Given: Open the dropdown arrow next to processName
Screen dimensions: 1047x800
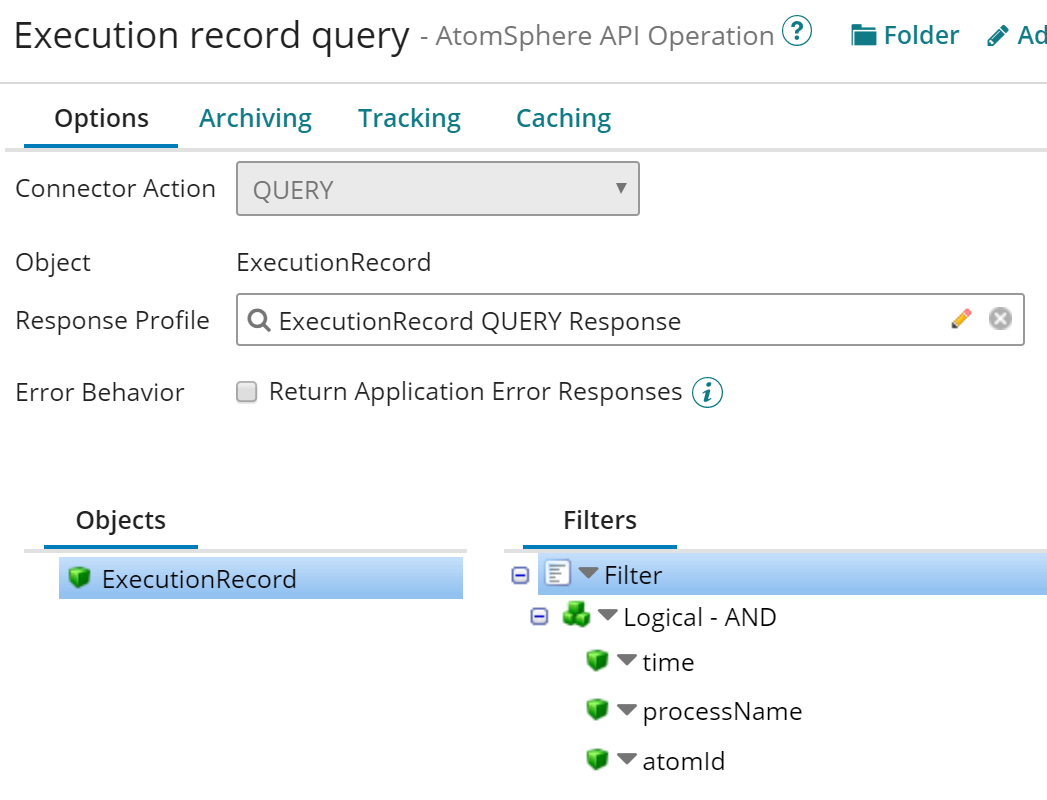Looking at the screenshot, I should pos(627,710).
